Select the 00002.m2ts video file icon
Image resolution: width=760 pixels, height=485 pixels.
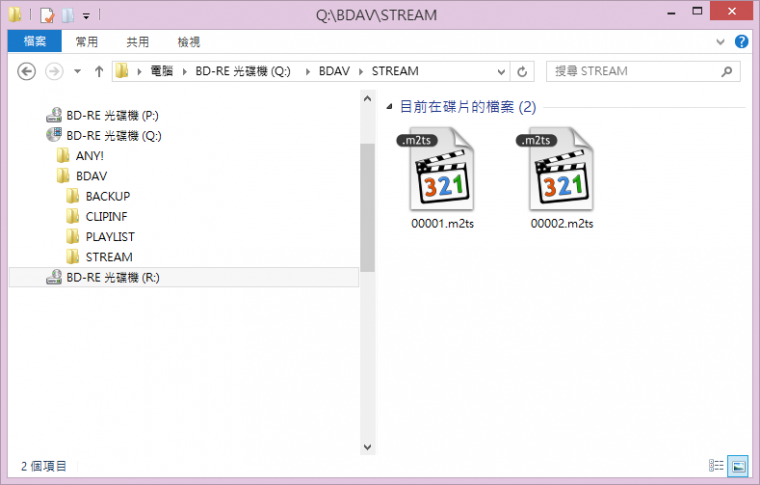point(561,169)
